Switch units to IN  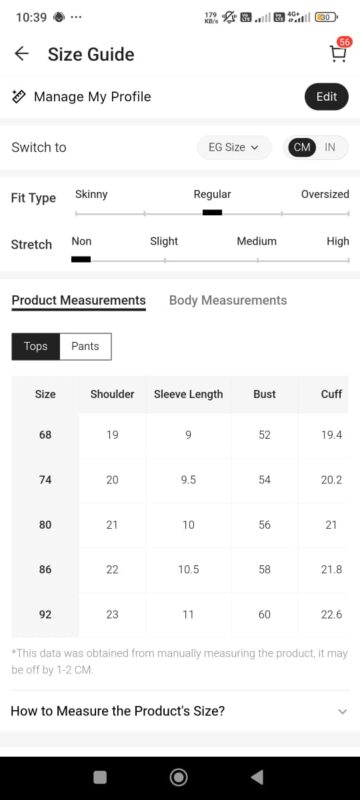click(330, 147)
